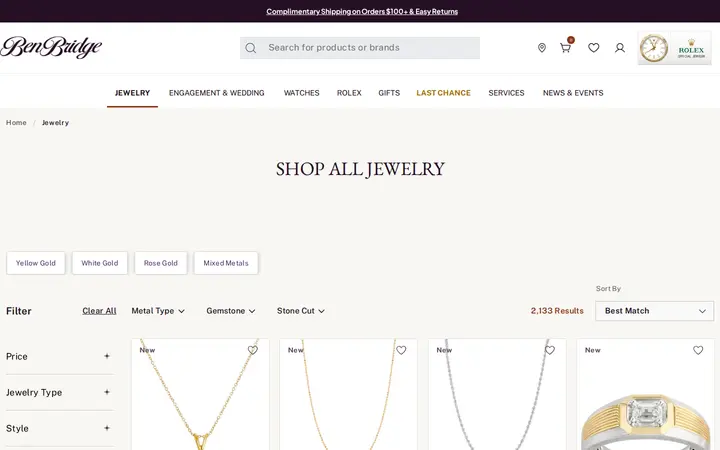The image size is (720, 450).
Task: Open the Last Chance menu
Action: [x=444, y=93]
